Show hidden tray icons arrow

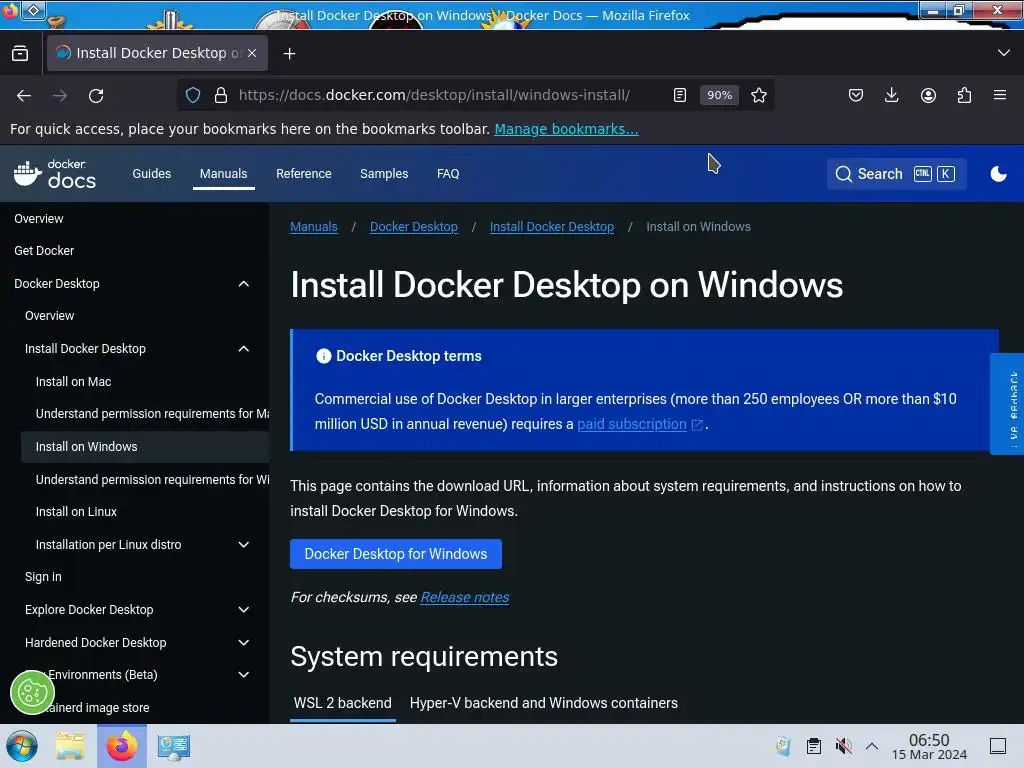[x=872, y=746]
